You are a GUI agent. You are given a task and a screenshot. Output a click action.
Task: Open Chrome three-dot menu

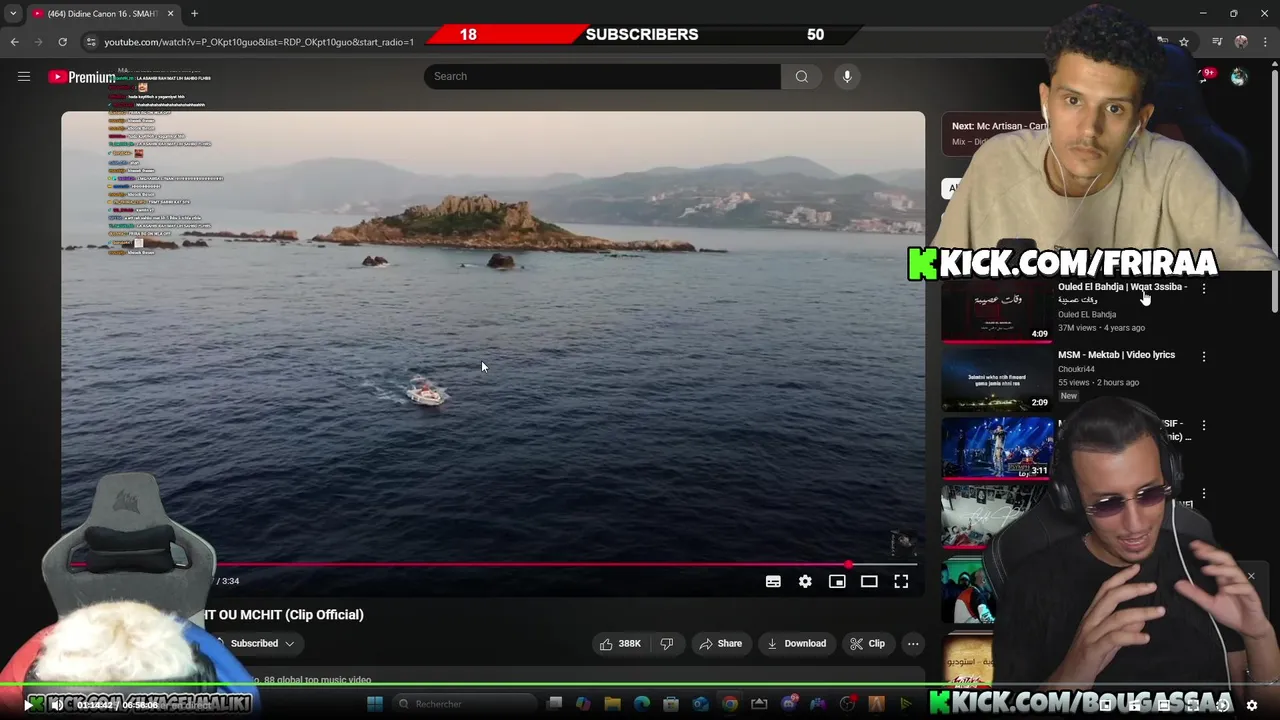1265,42
